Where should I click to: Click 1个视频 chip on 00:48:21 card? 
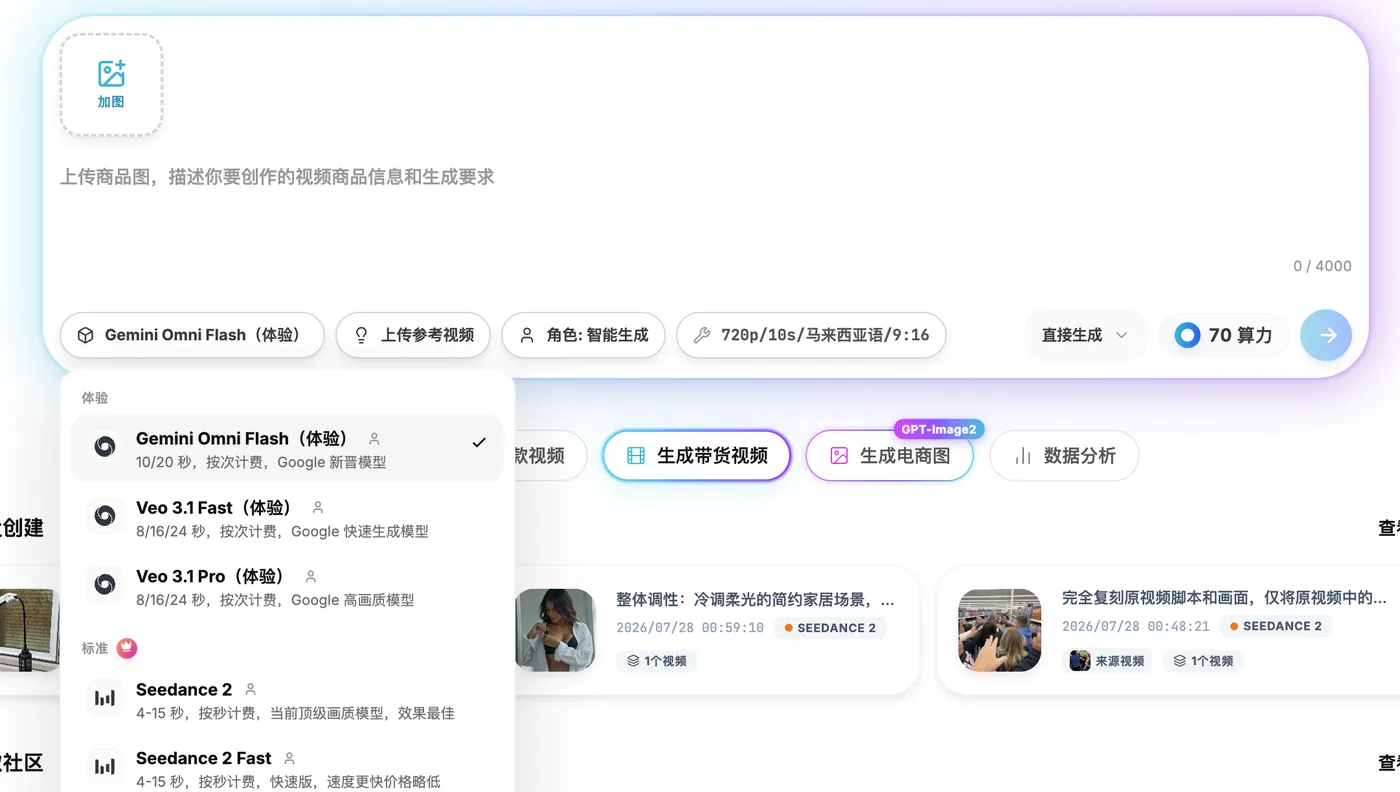click(x=1203, y=661)
